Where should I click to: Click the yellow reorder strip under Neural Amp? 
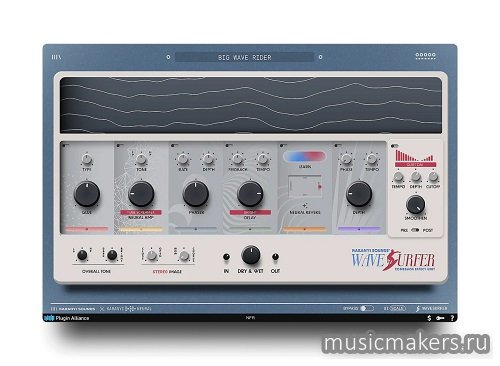point(141,229)
